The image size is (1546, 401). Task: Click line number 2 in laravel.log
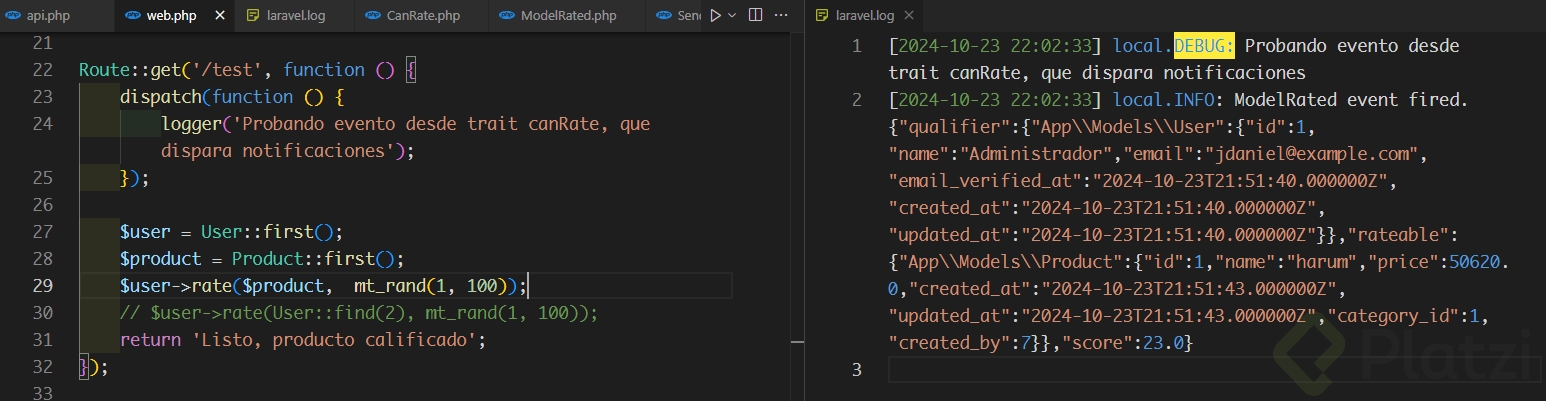[x=856, y=100]
